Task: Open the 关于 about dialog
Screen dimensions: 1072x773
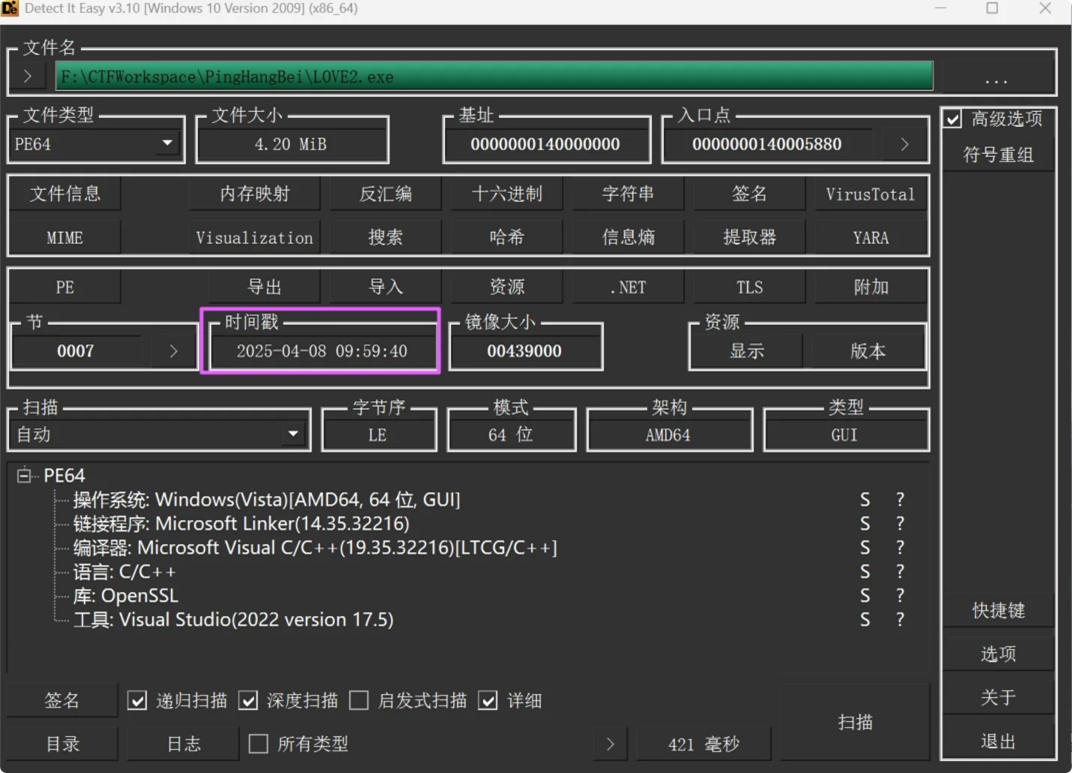Action: tap(998, 698)
